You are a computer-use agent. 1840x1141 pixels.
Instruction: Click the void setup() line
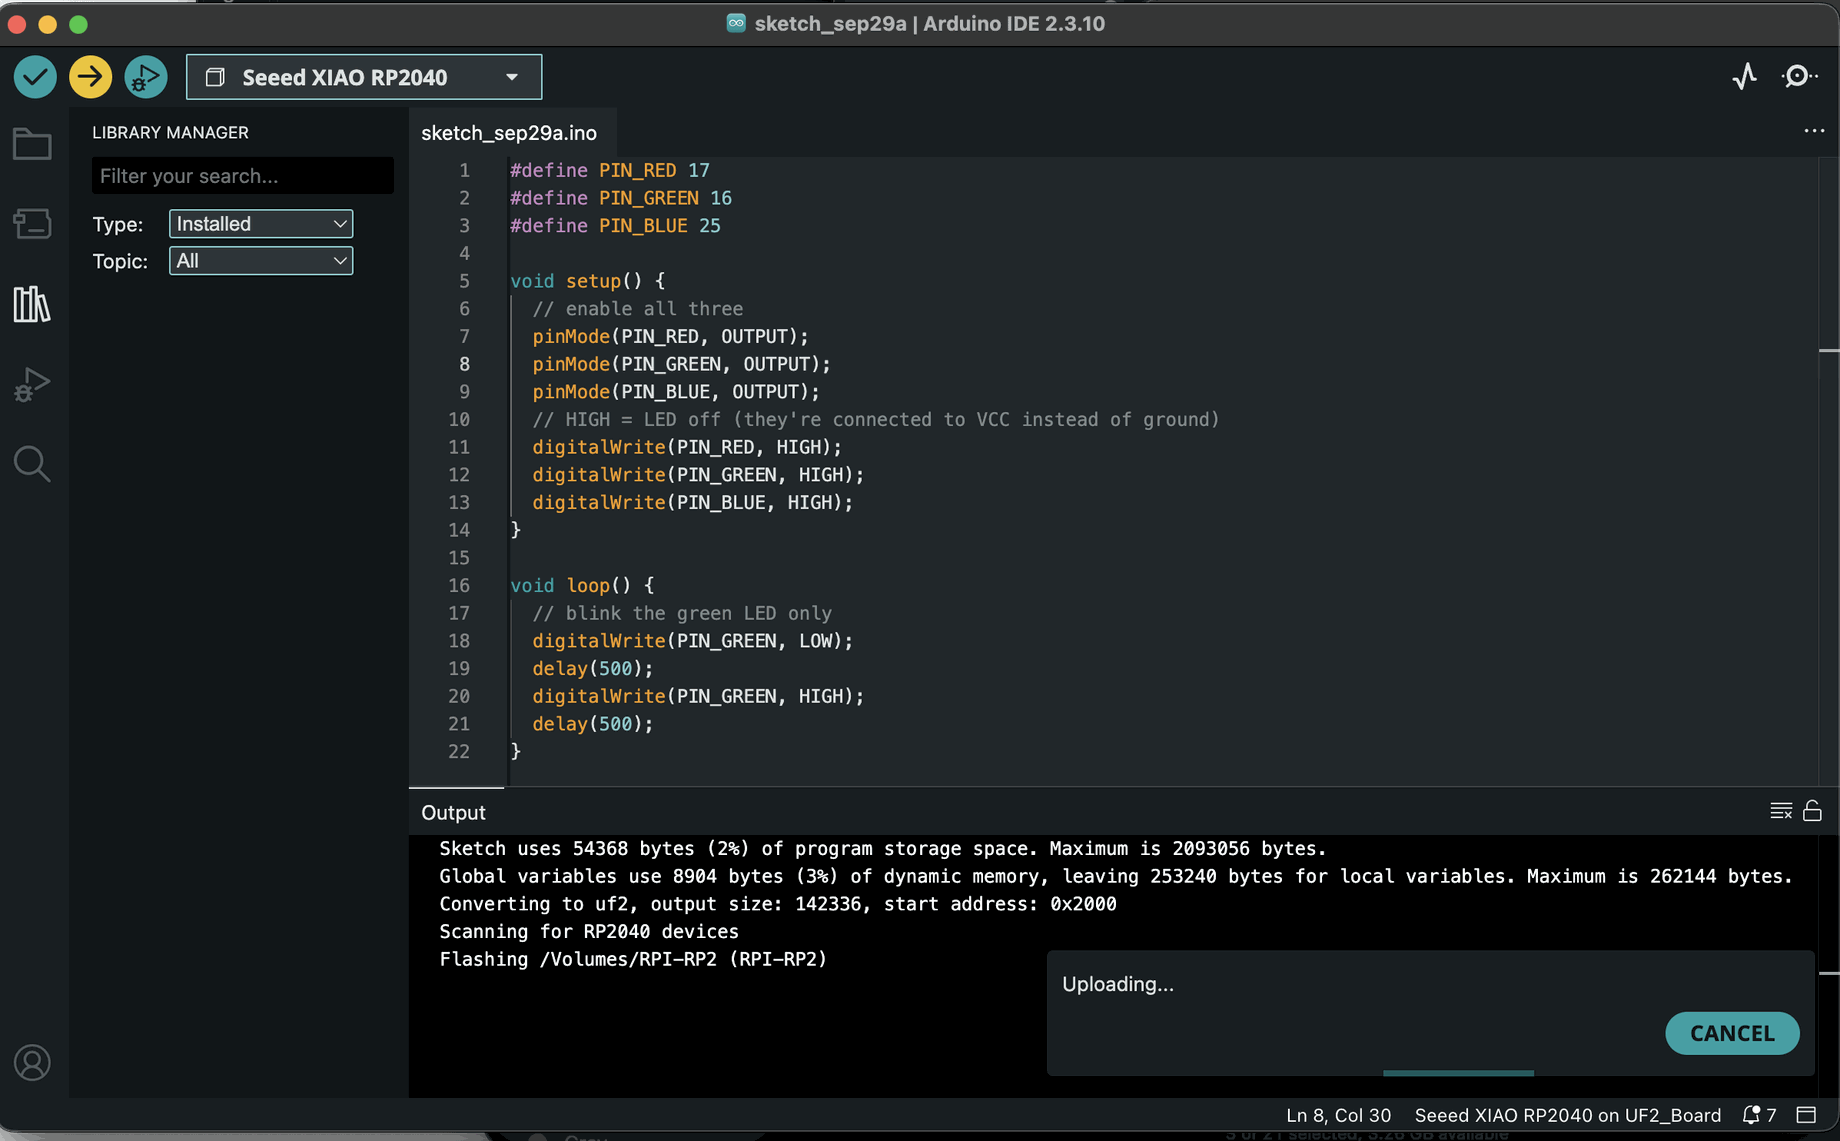(x=588, y=282)
